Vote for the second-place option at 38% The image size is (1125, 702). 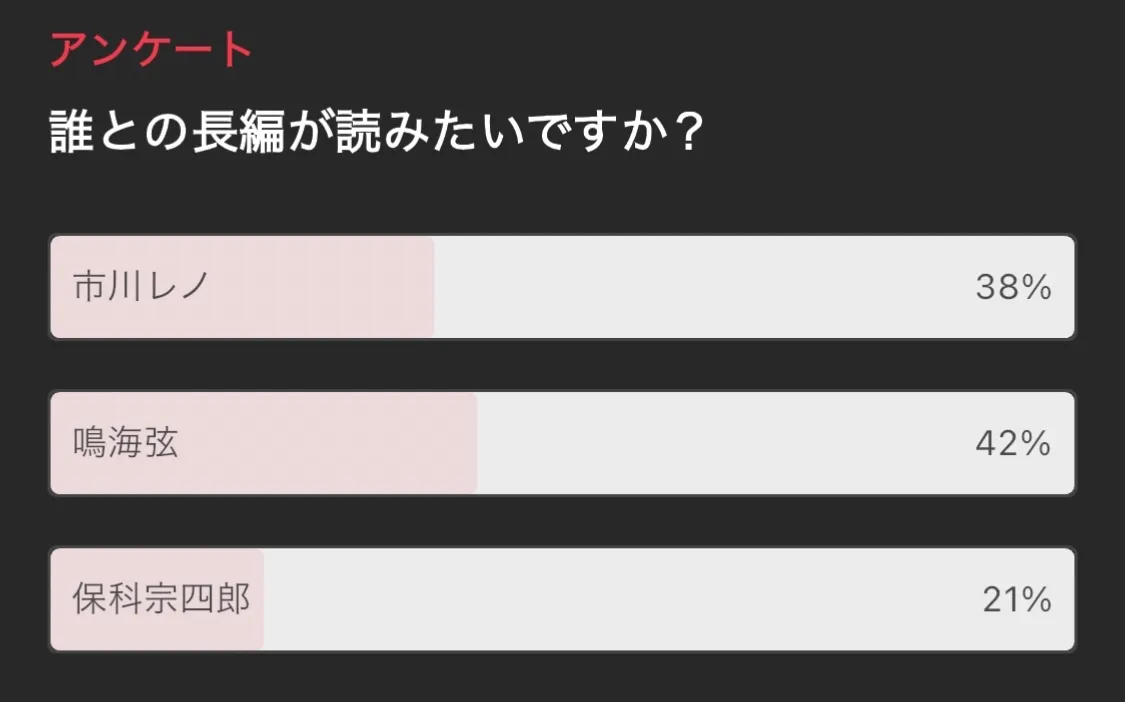coord(562,287)
